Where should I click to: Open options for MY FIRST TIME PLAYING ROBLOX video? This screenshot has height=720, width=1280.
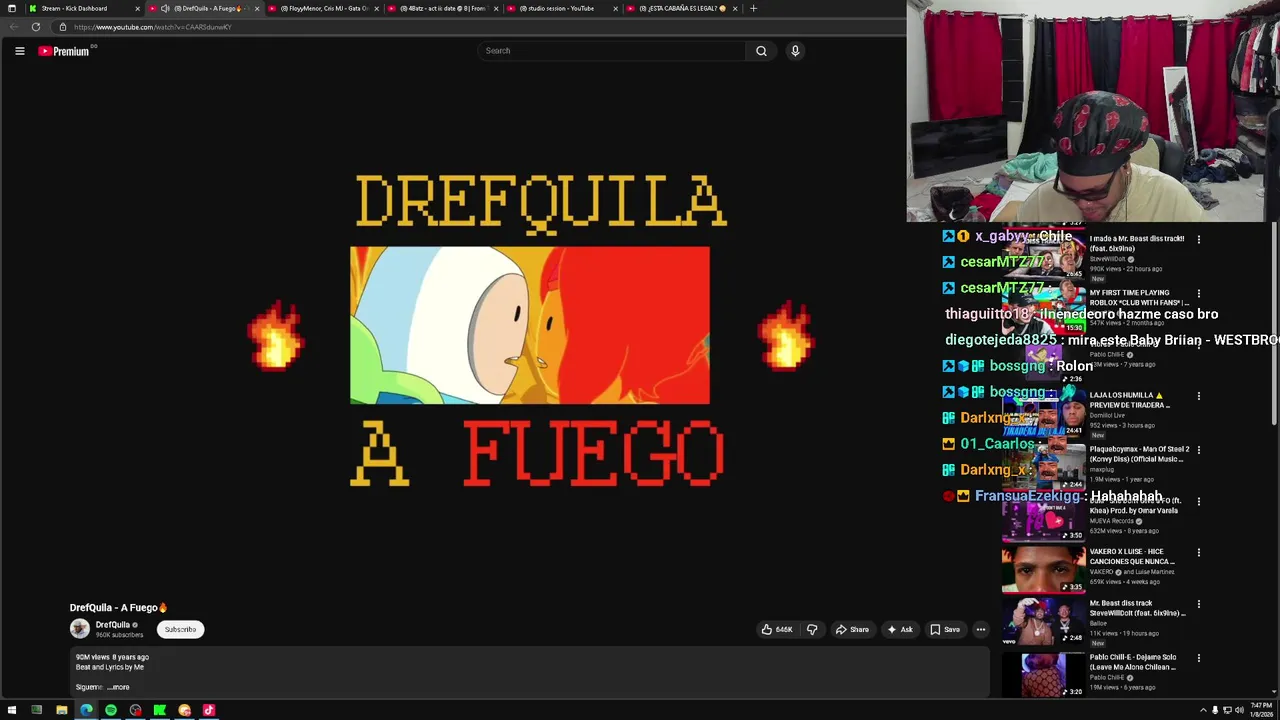coord(1198,294)
